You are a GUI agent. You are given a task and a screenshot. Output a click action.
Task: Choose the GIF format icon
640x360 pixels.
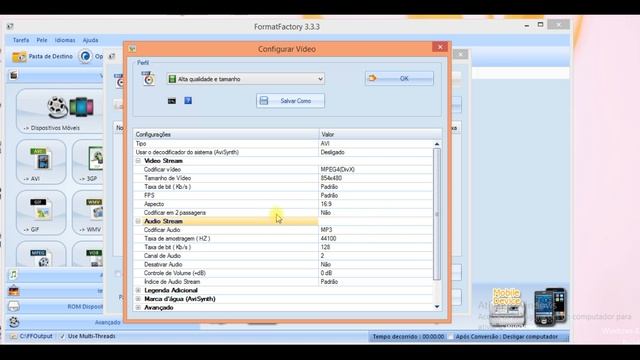pyautogui.click(x=41, y=209)
